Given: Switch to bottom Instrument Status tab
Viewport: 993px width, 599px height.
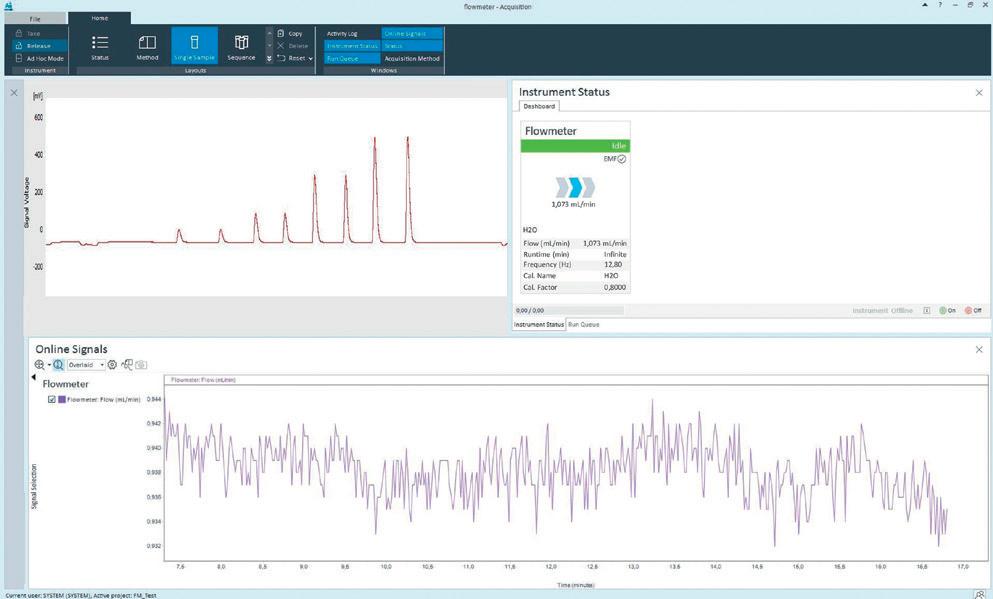Looking at the screenshot, I should point(538,324).
